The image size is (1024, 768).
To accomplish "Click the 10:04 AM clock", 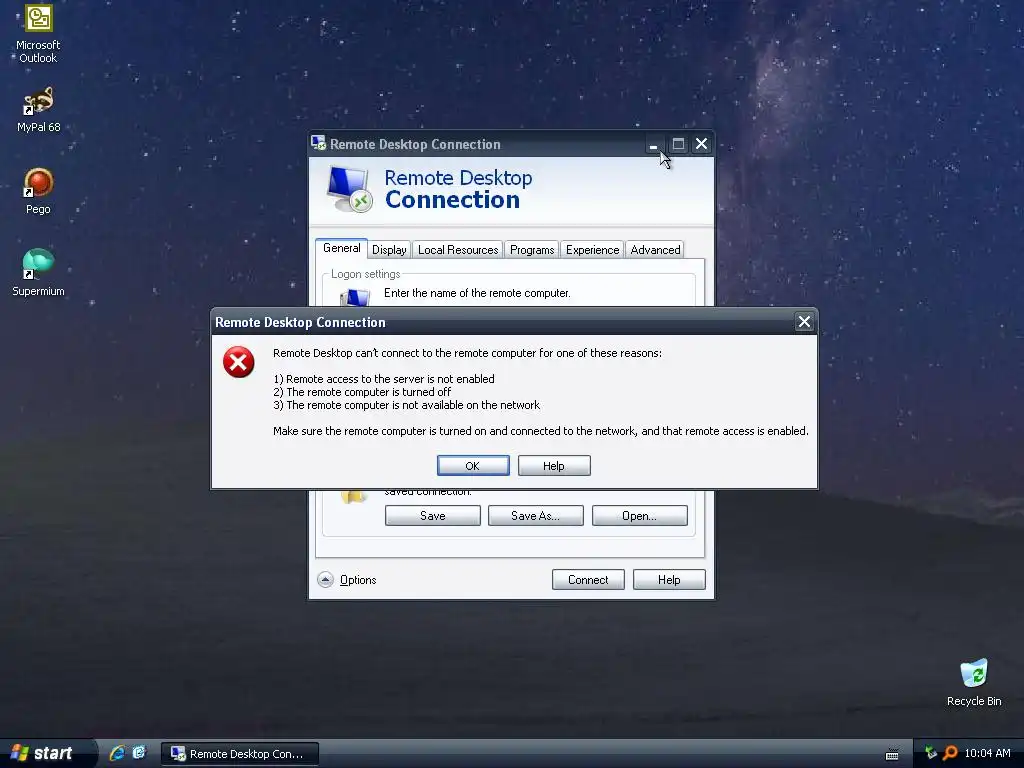I will point(987,753).
